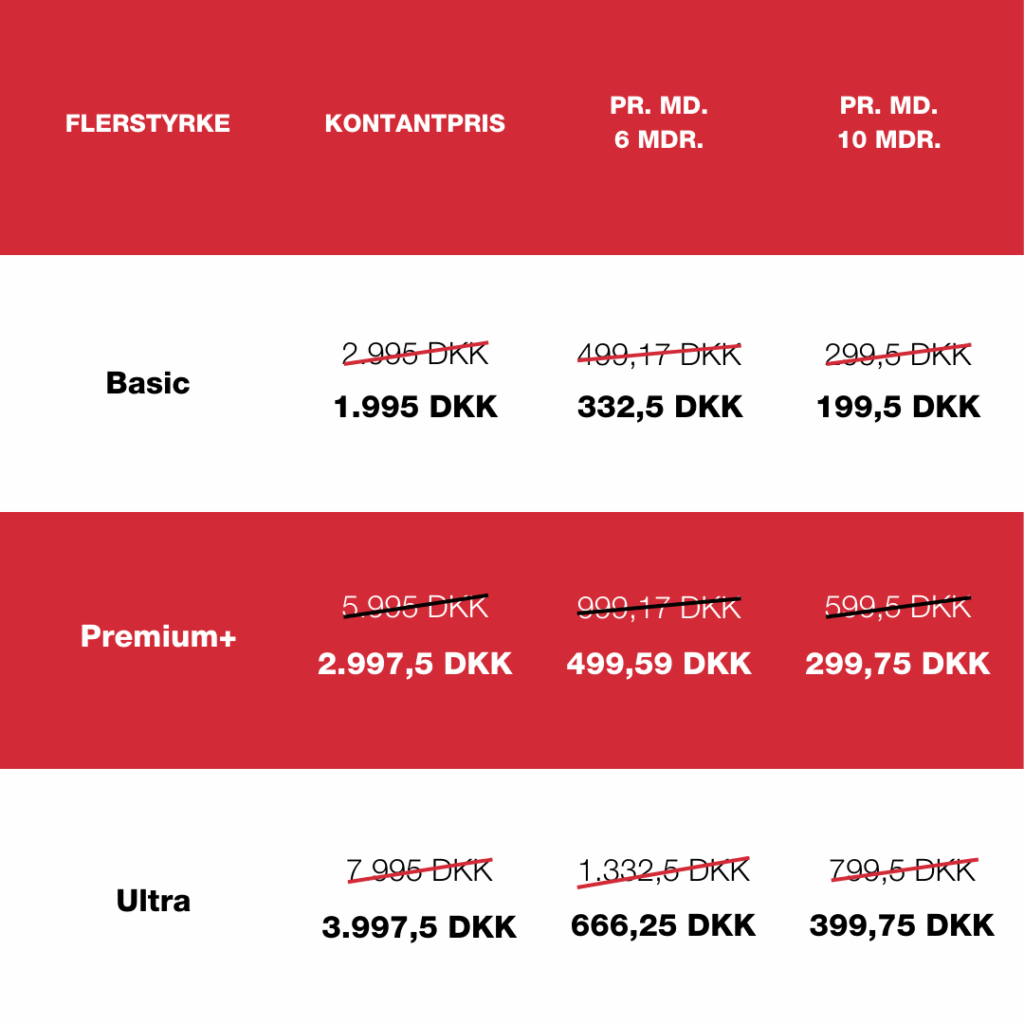Click the Ultra row label
Viewport: 1024px width, 1024px height.
[x=153, y=901]
